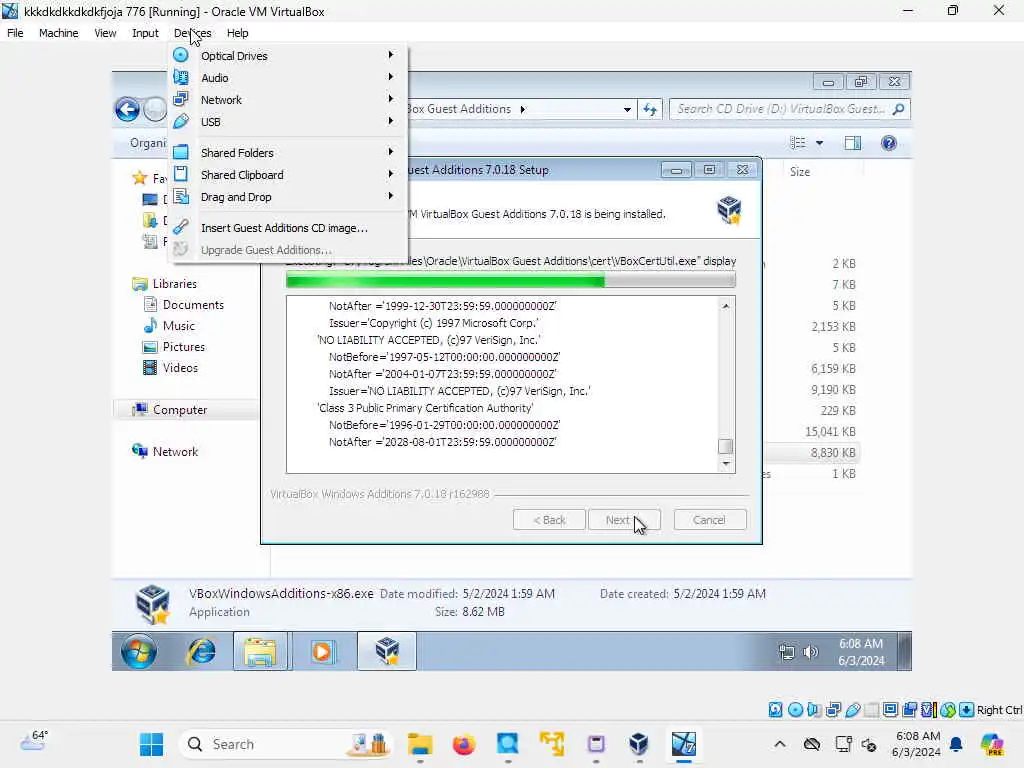The image size is (1024, 768).
Task: Open the Audio submenu in Devices
Action: 287,78
